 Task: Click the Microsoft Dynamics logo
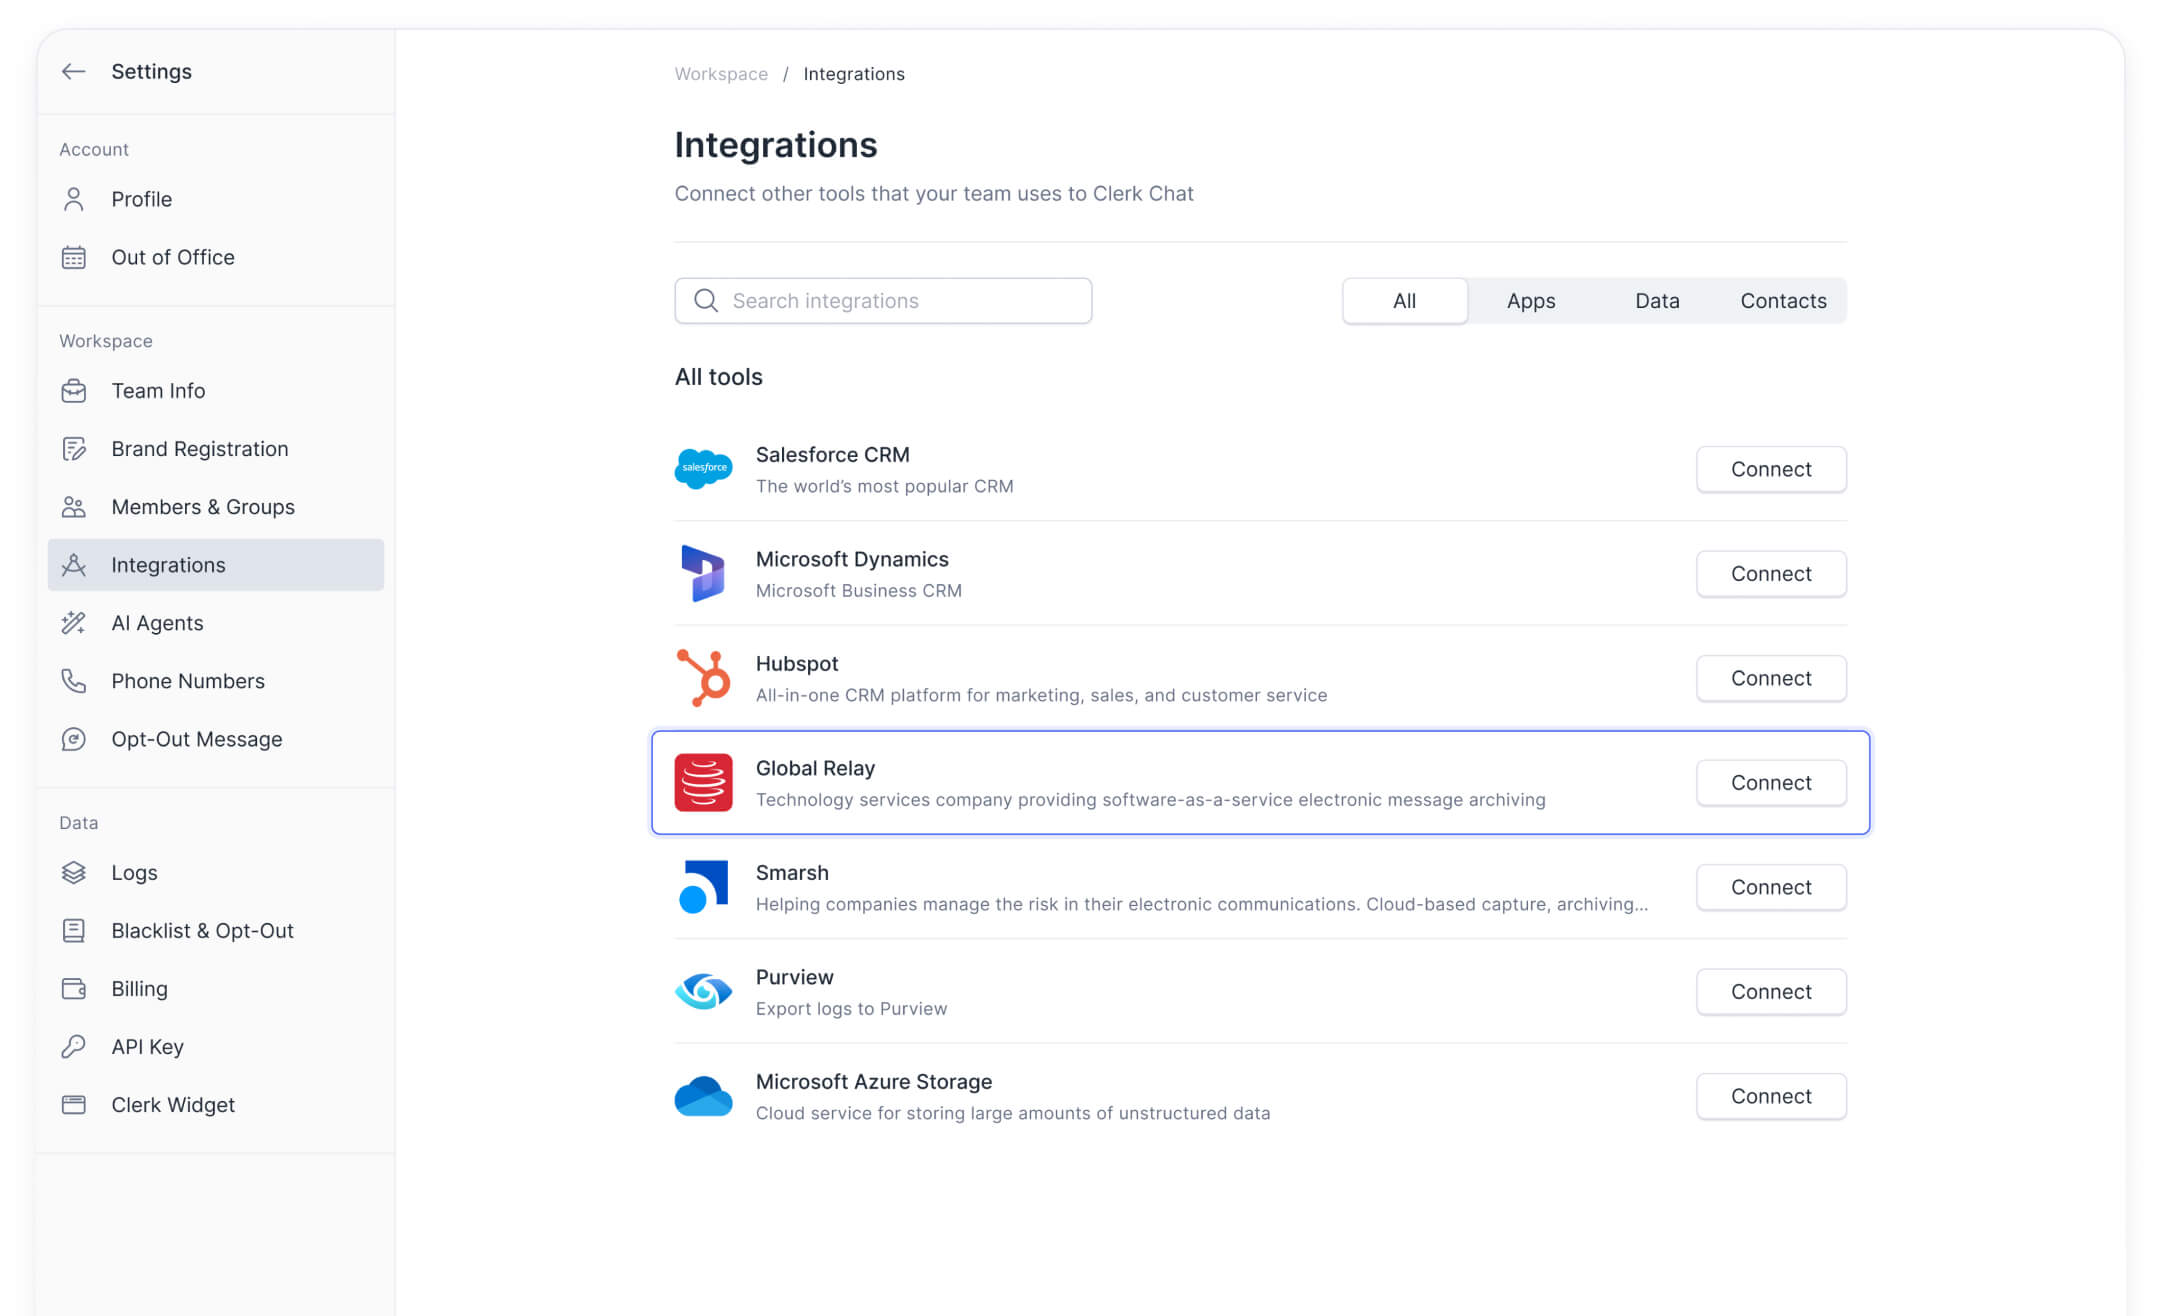(x=703, y=573)
